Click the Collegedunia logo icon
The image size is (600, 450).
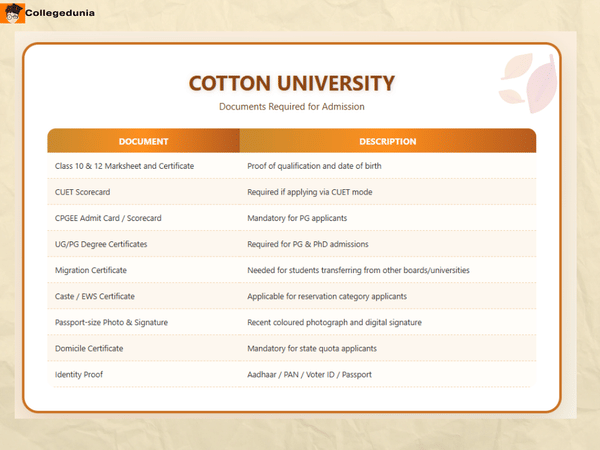click(12, 13)
